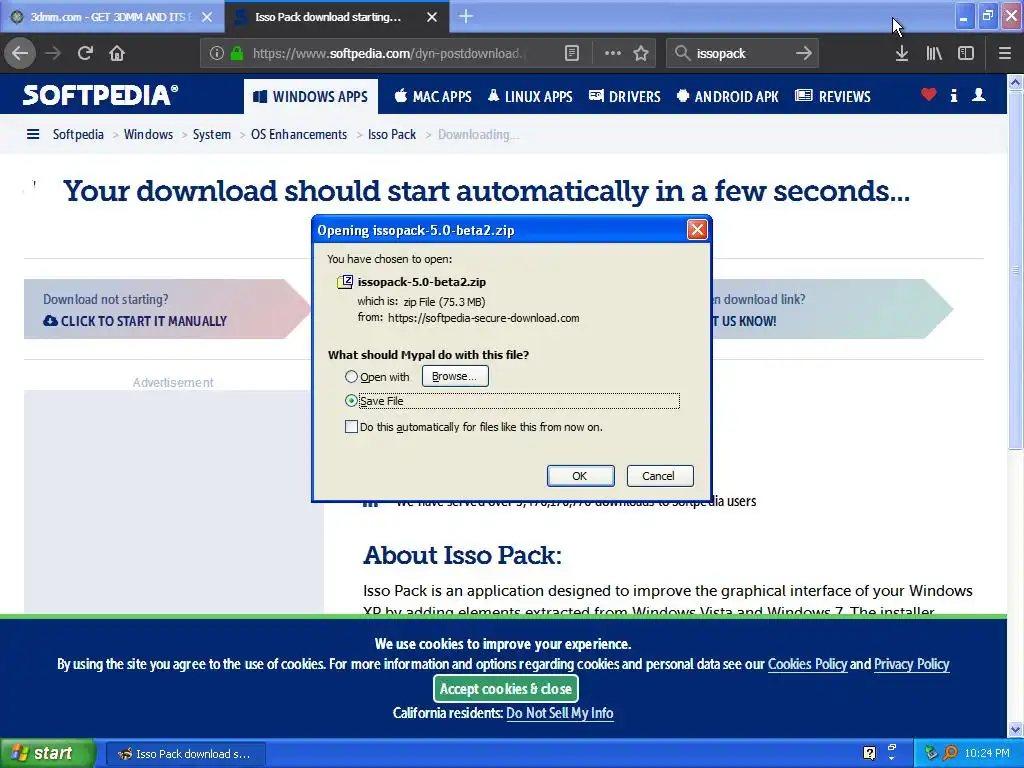Open the Softpedia breadcrumb hamburger menu
This screenshot has width=1024, height=768.
pos(33,135)
